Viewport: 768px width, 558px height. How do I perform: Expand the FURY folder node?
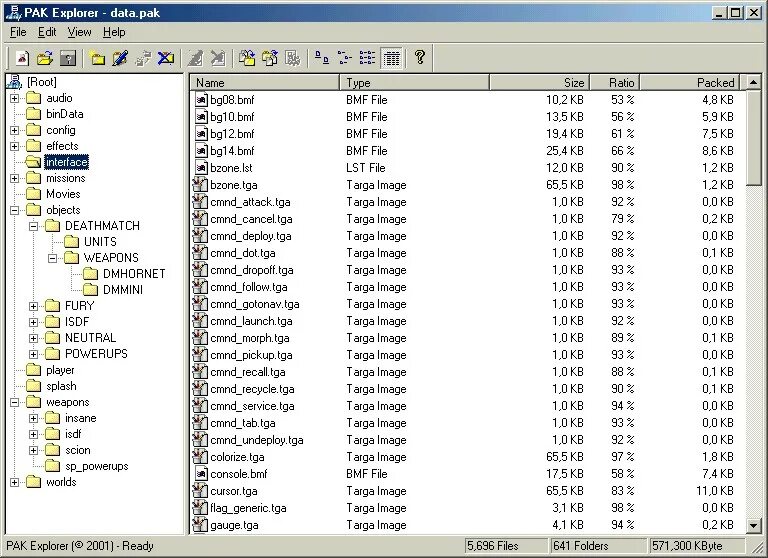point(33,306)
